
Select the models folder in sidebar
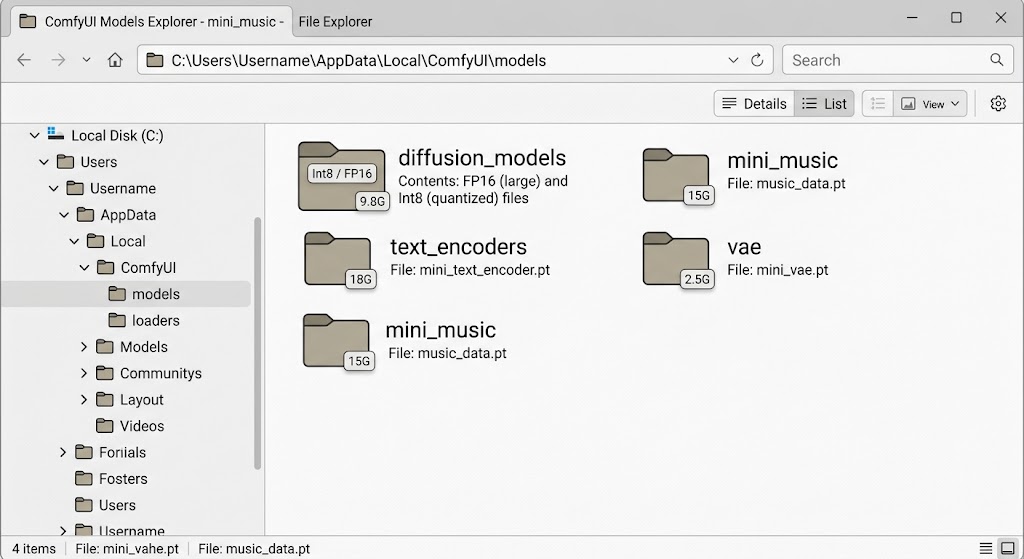coord(125,294)
